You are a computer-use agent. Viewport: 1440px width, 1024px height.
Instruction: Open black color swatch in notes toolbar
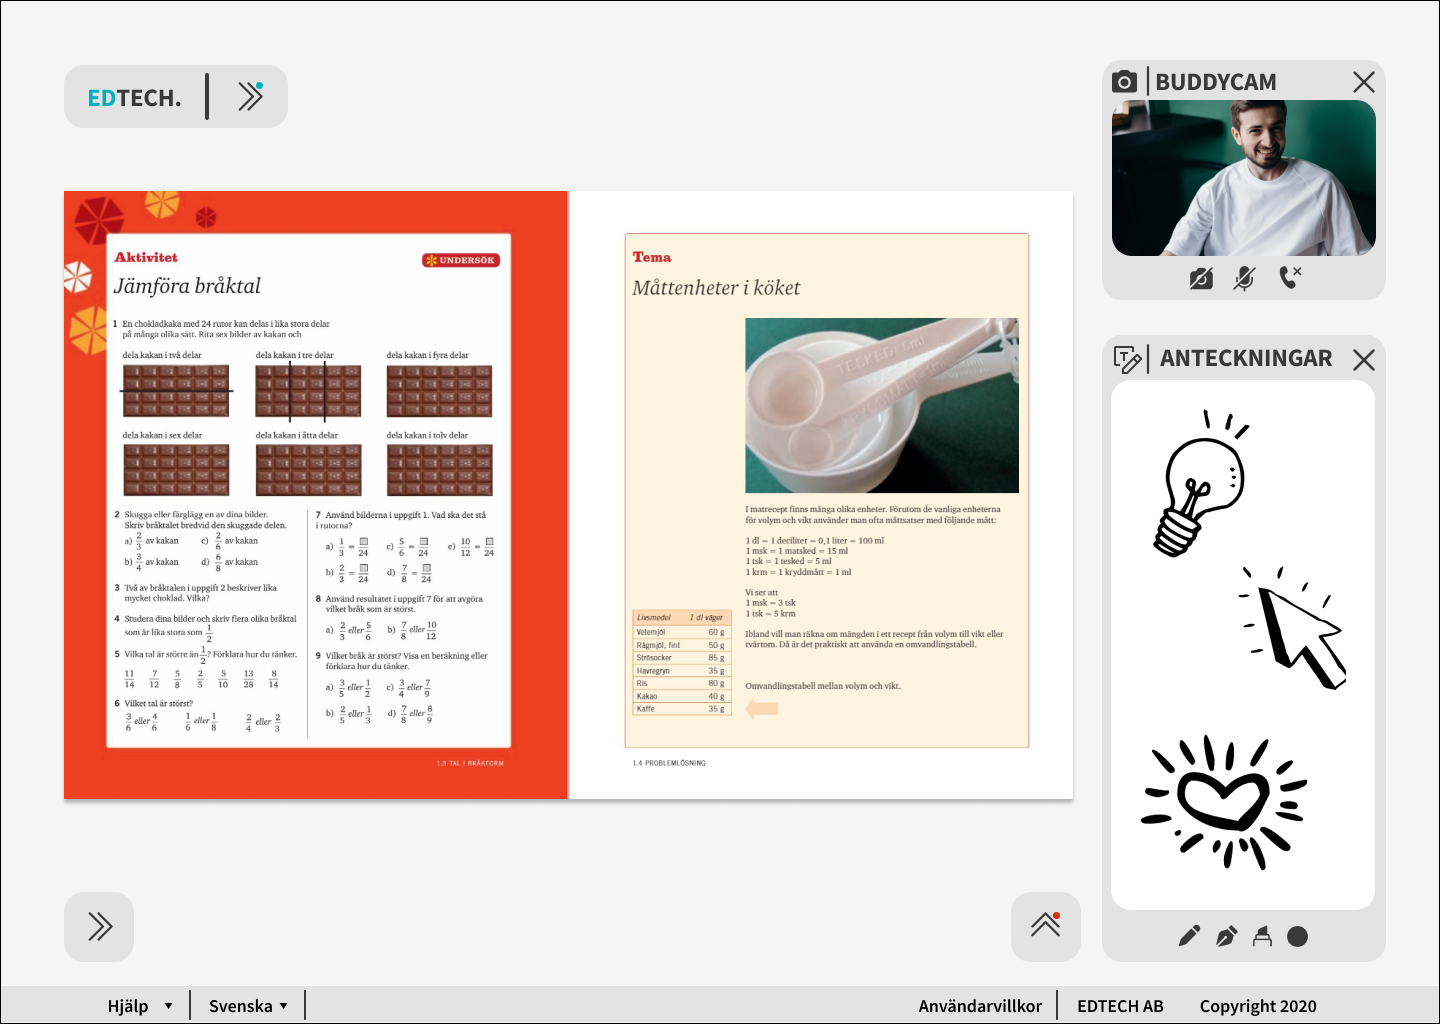(x=1298, y=936)
